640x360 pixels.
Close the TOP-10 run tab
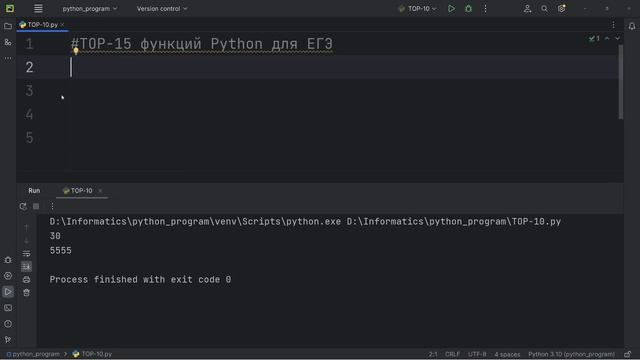[100, 191]
